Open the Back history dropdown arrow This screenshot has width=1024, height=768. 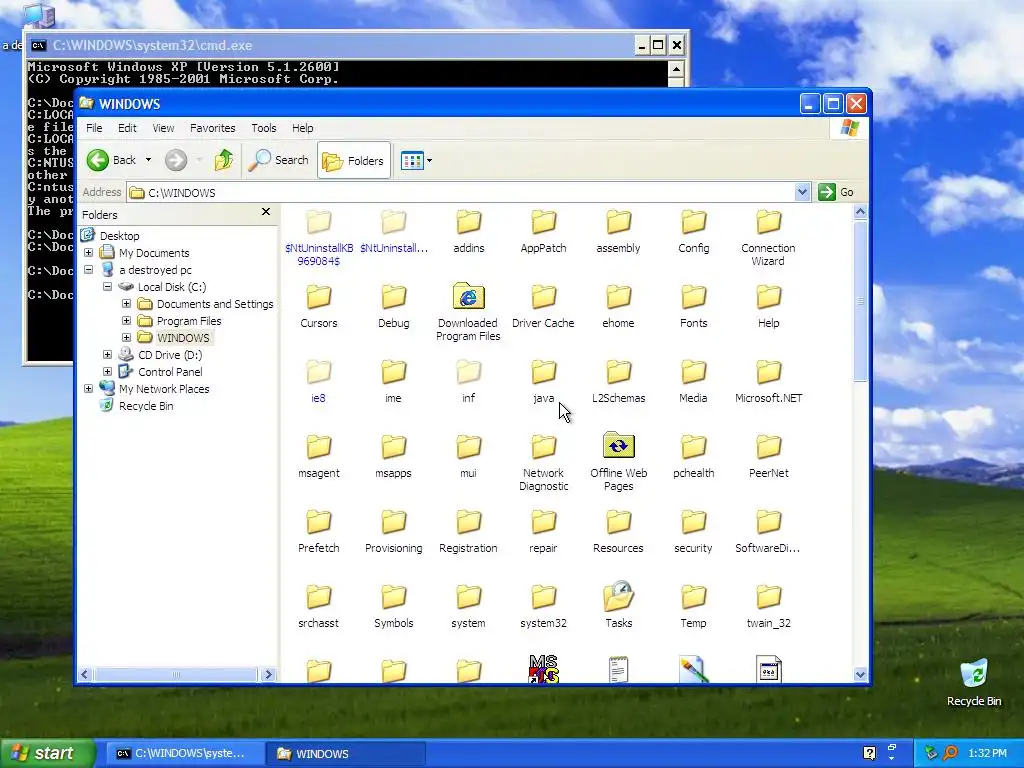pyautogui.click(x=148, y=160)
